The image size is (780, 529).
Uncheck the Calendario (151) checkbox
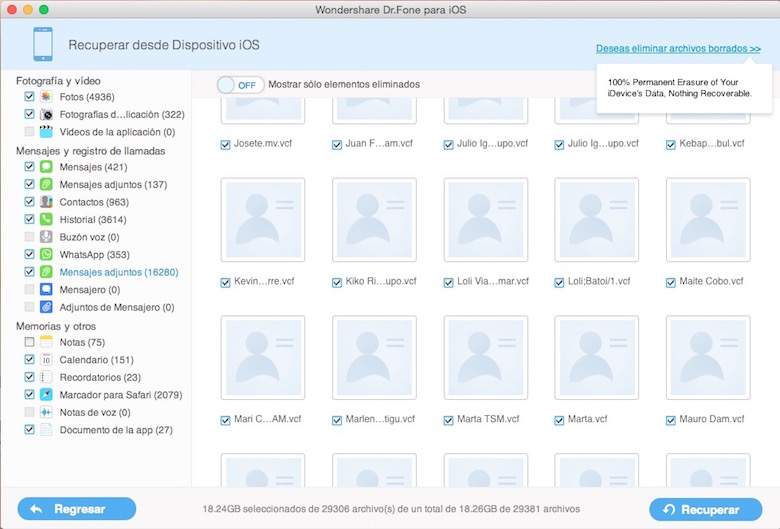(x=29, y=359)
